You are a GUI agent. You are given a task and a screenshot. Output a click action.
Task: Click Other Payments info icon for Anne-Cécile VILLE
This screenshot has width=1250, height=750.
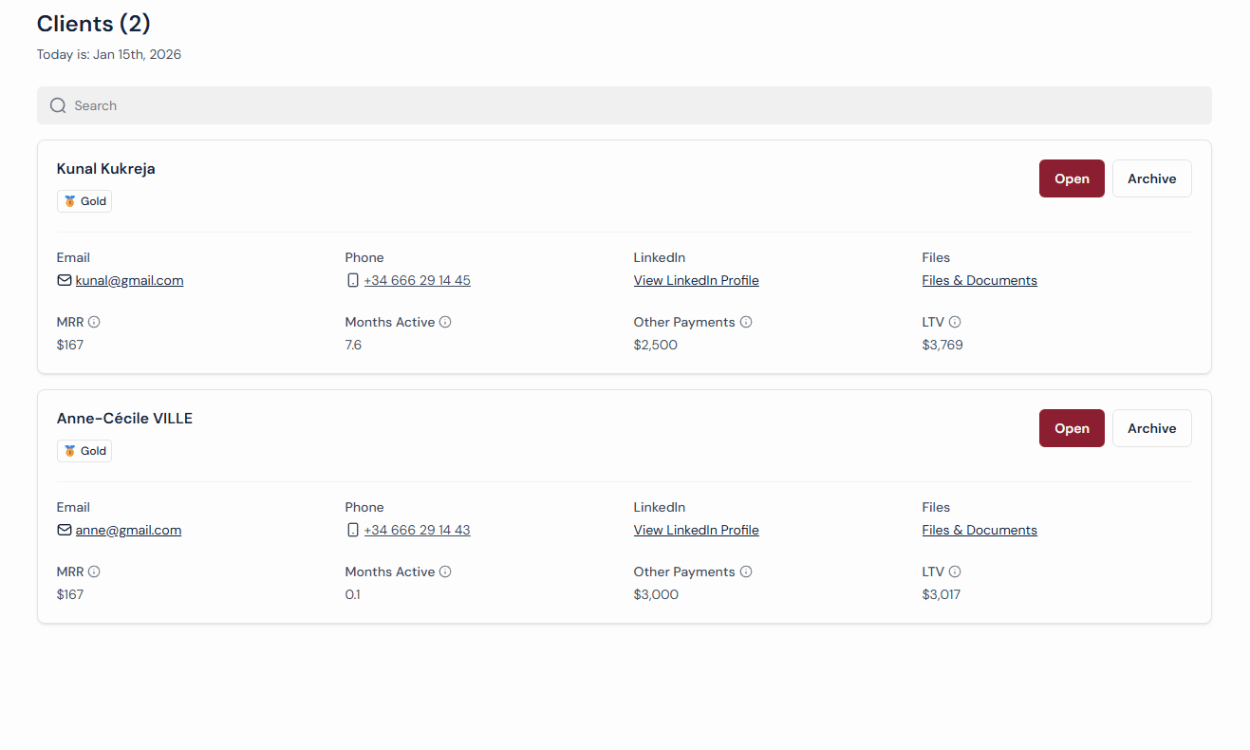click(x=746, y=572)
